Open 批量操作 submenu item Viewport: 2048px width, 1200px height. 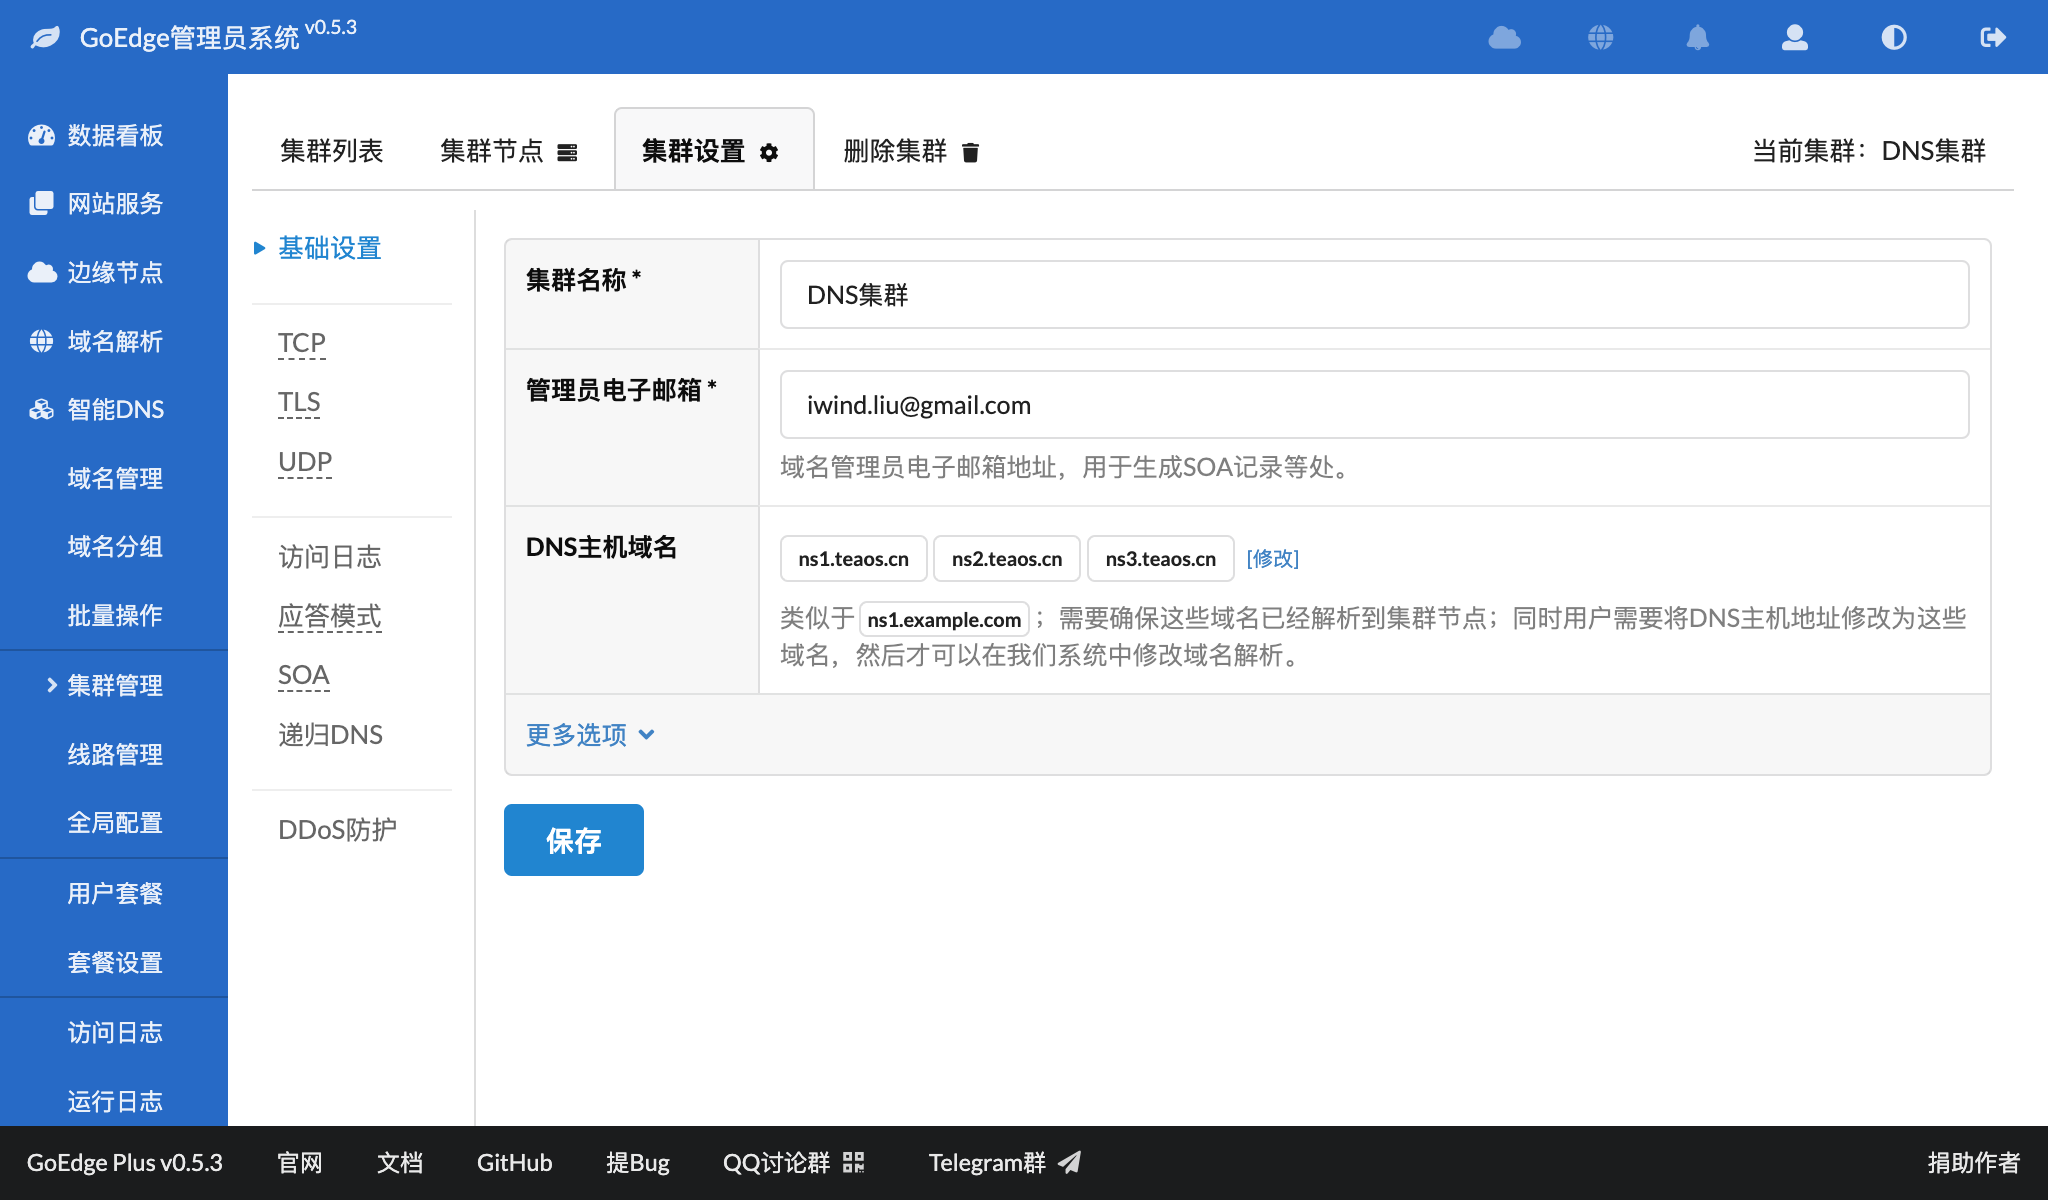(114, 616)
